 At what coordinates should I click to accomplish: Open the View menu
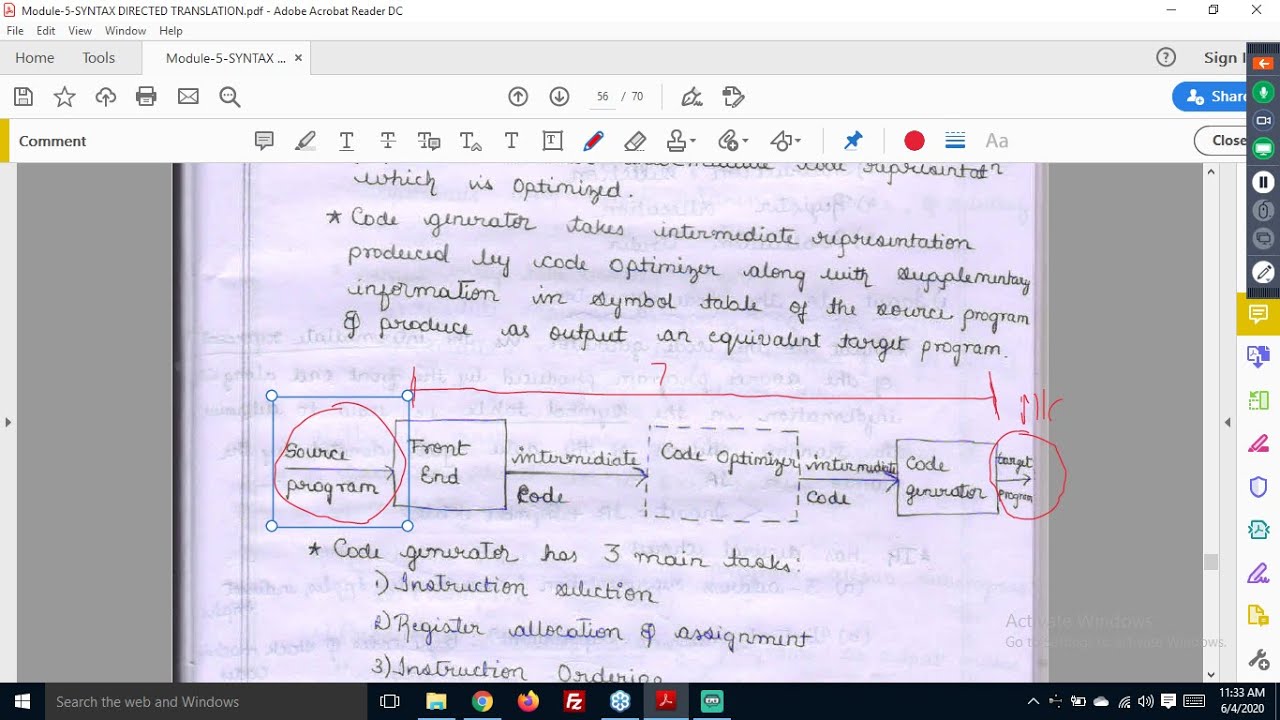(x=80, y=31)
